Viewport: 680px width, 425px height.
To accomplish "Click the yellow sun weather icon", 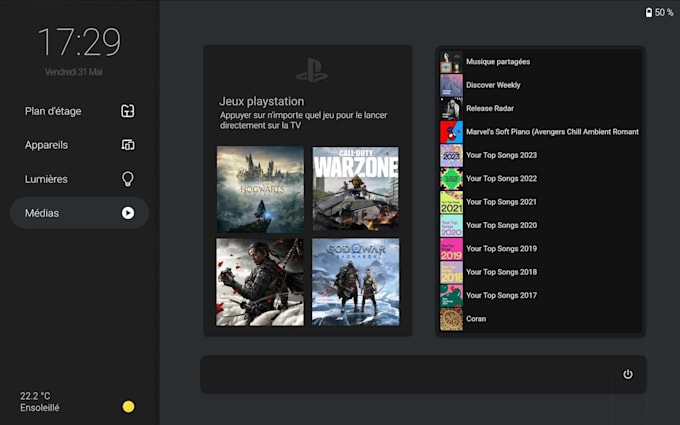I will (x=128, y=406).
